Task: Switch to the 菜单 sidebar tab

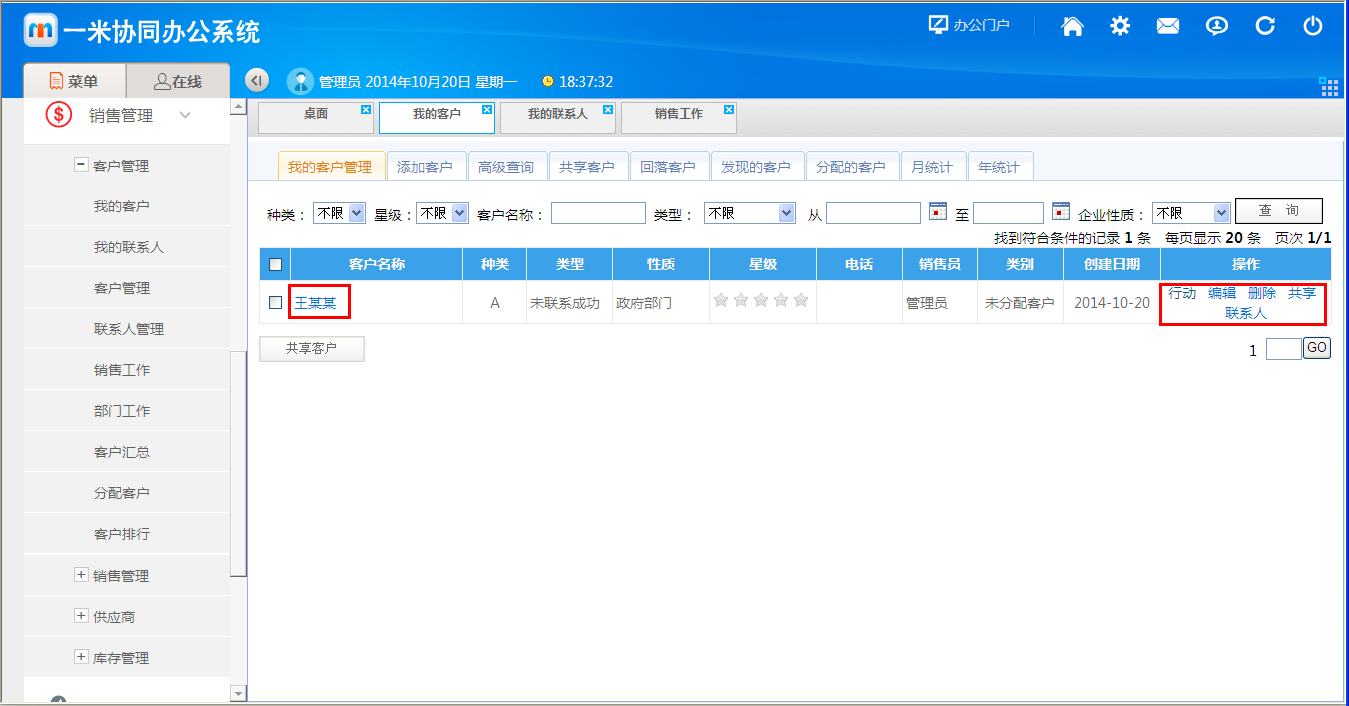Action: pos(75,81)
